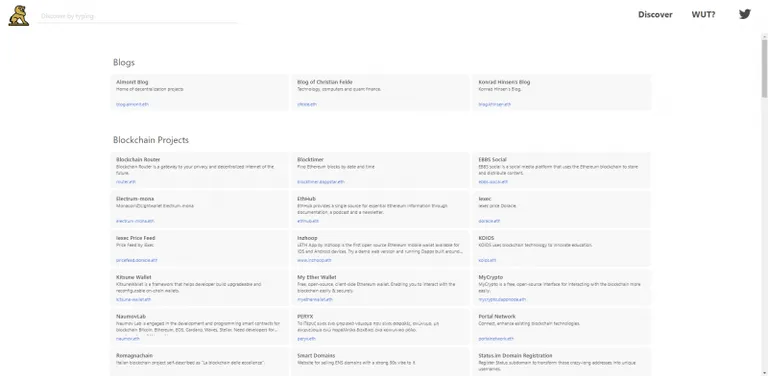Open the blog.almonit.eth link

click(132, 104)
